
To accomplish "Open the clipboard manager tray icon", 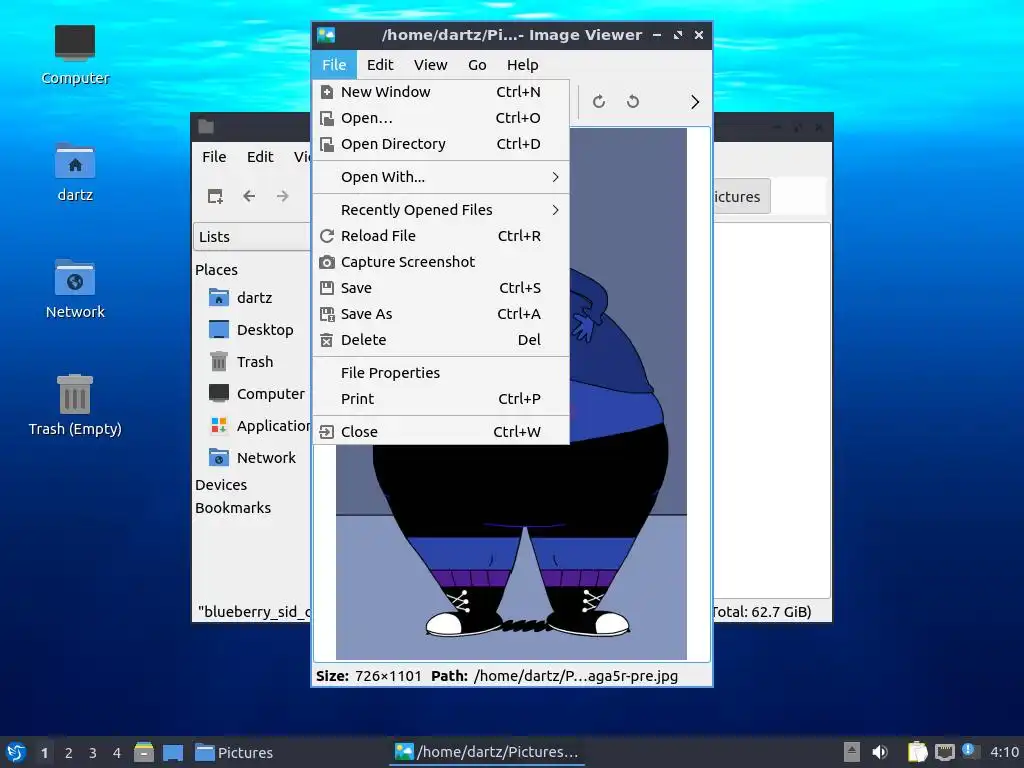I will tap(918, 752).
